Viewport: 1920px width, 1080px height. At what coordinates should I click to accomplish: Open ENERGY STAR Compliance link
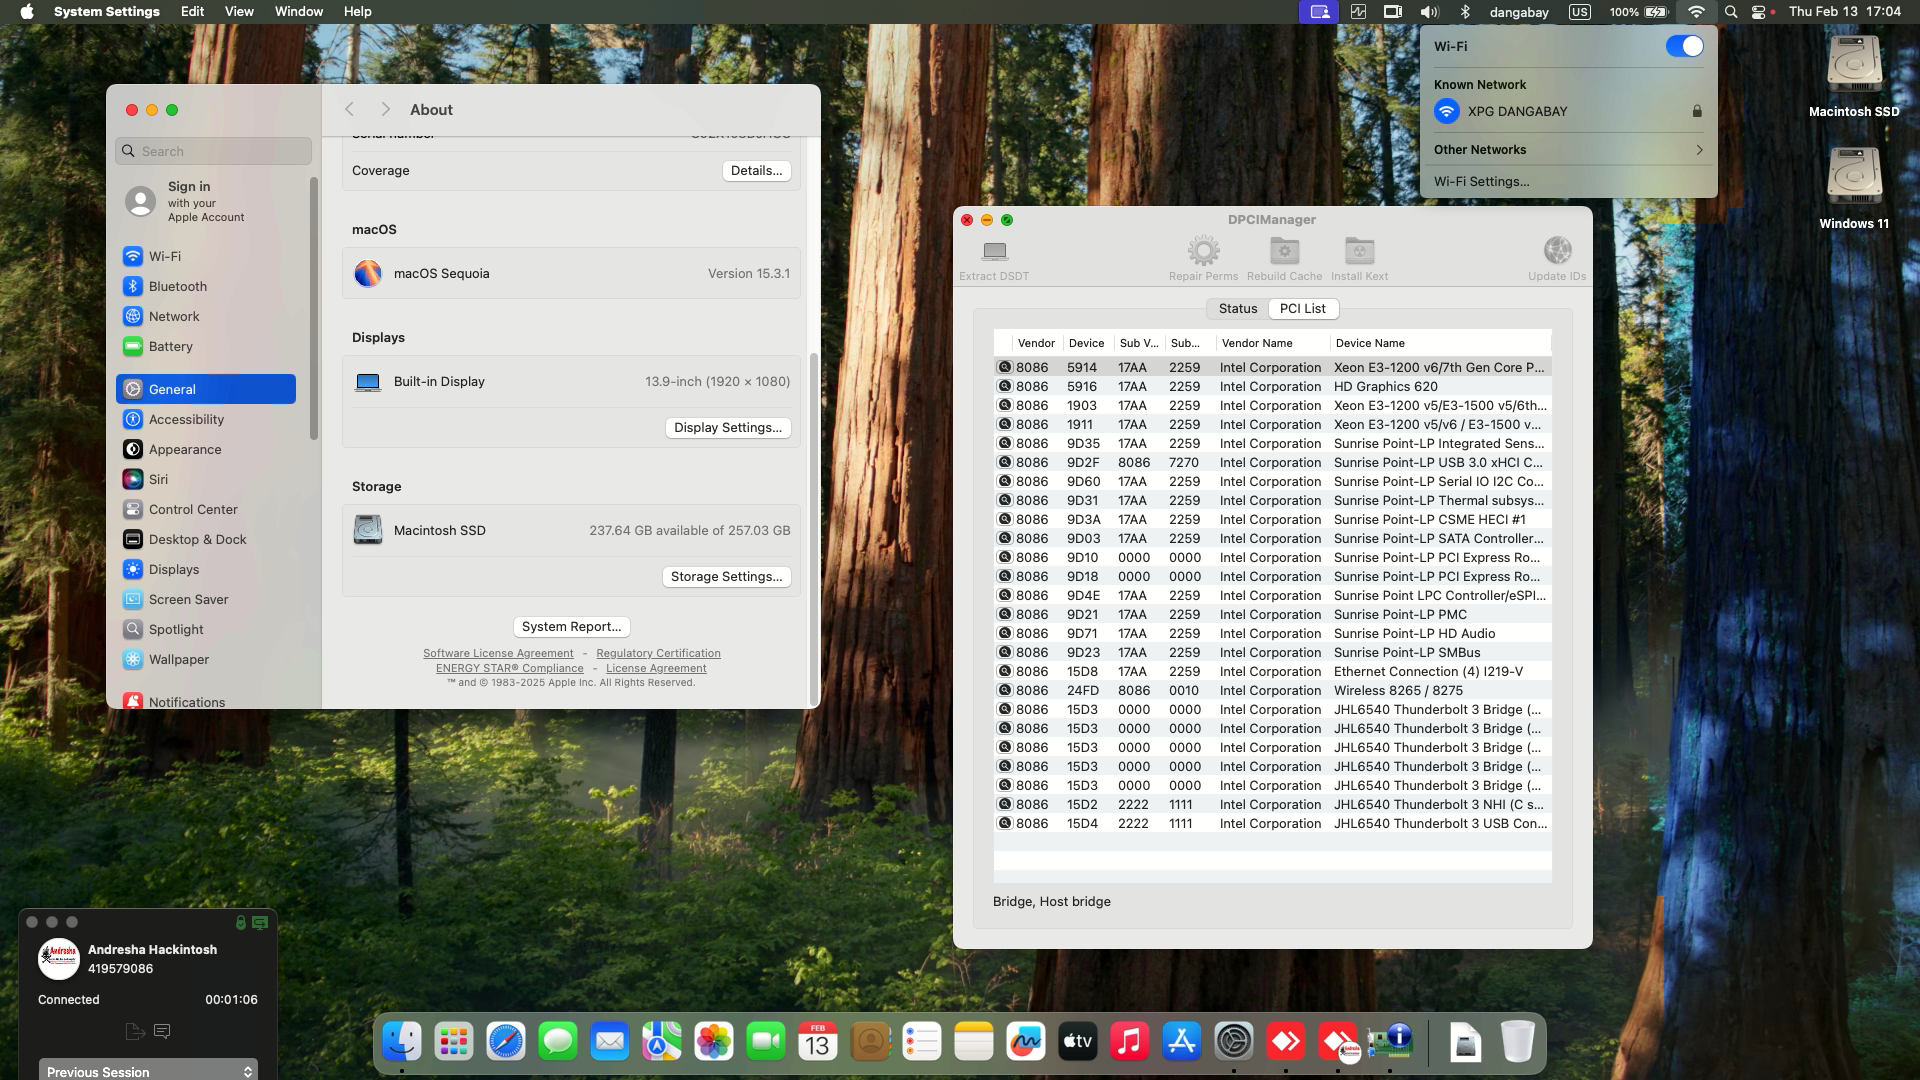coord(509,669)
